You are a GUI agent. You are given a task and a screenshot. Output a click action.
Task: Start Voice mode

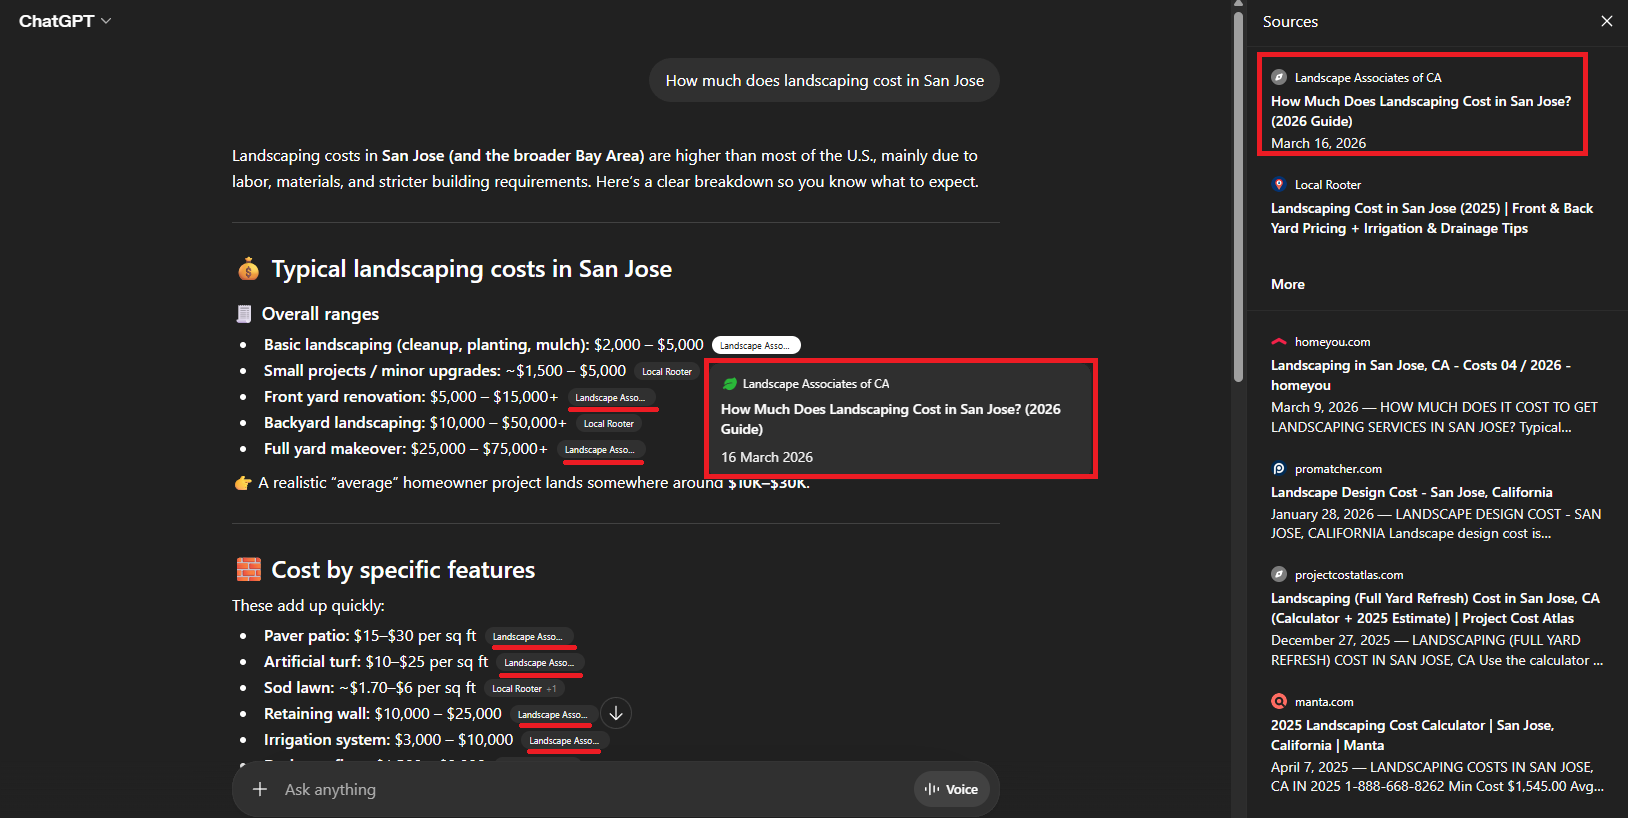point(951,789)
